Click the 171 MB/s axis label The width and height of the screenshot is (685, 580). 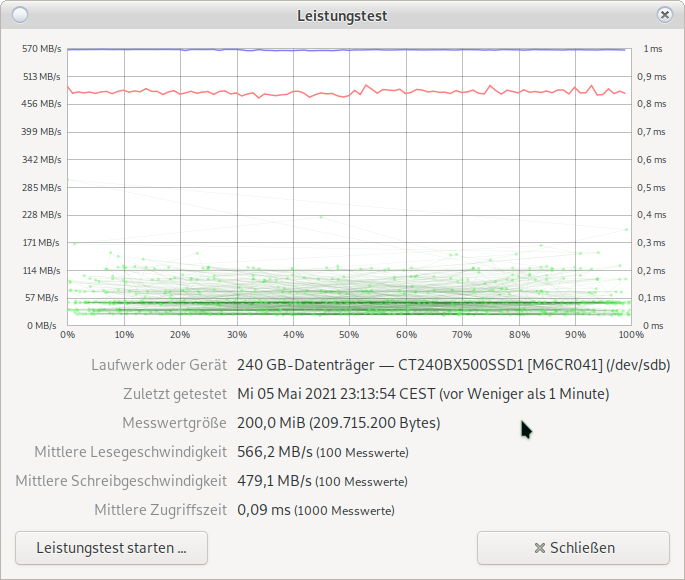click(x=41, y=242)
